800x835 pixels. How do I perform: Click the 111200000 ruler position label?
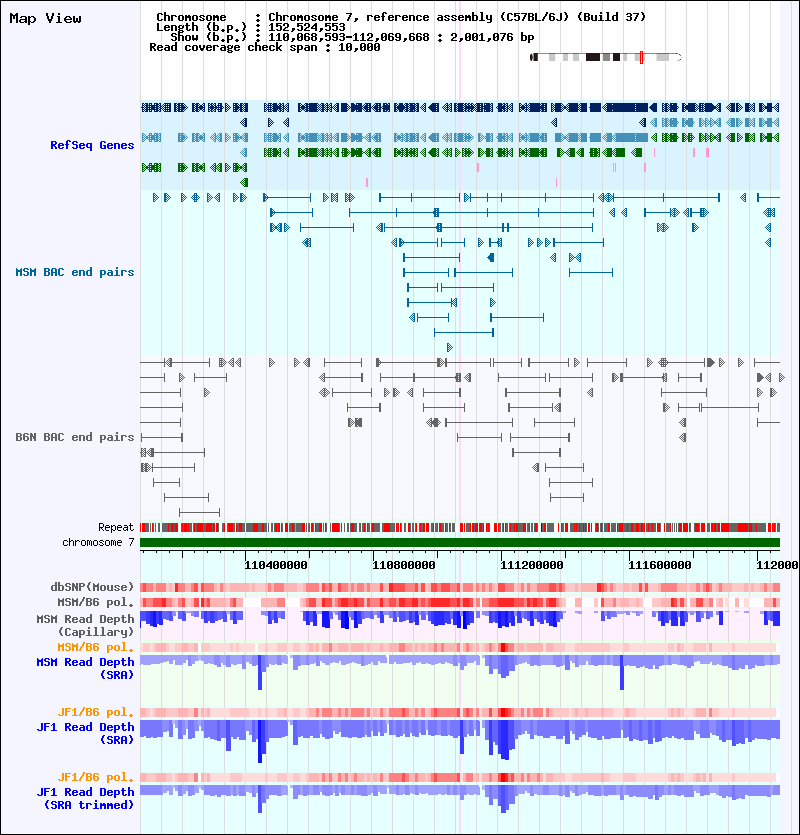[x=532, y=565]
